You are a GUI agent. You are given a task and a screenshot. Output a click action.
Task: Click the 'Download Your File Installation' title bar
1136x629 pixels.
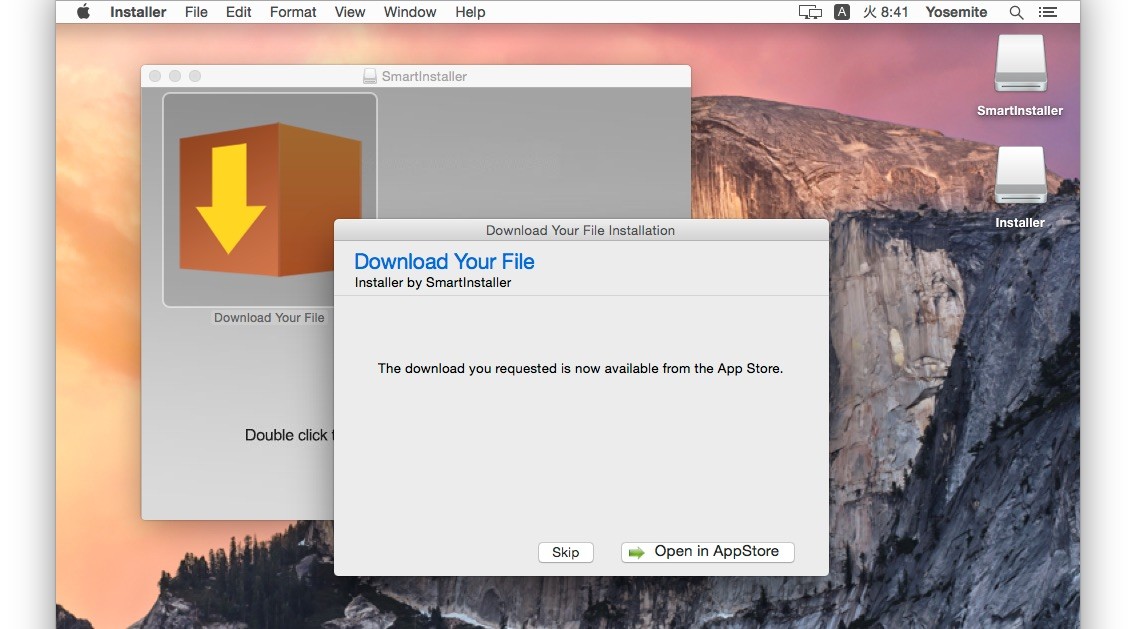[x=581, y=230]
